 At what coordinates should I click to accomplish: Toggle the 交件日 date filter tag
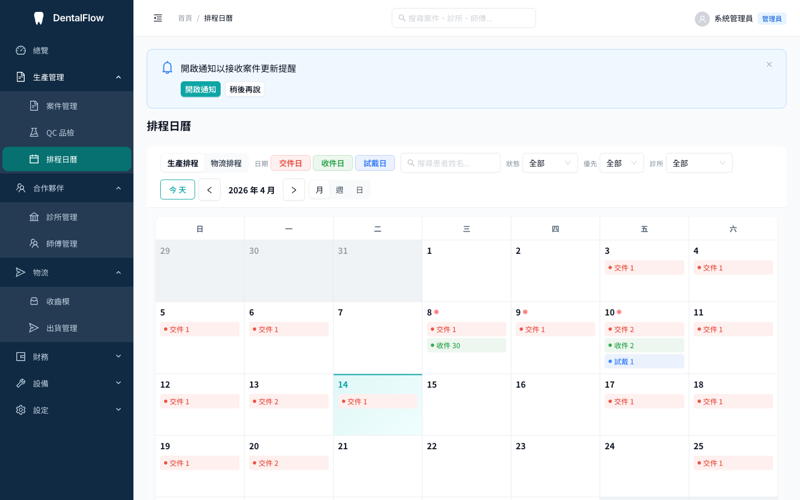pos(290,163)
